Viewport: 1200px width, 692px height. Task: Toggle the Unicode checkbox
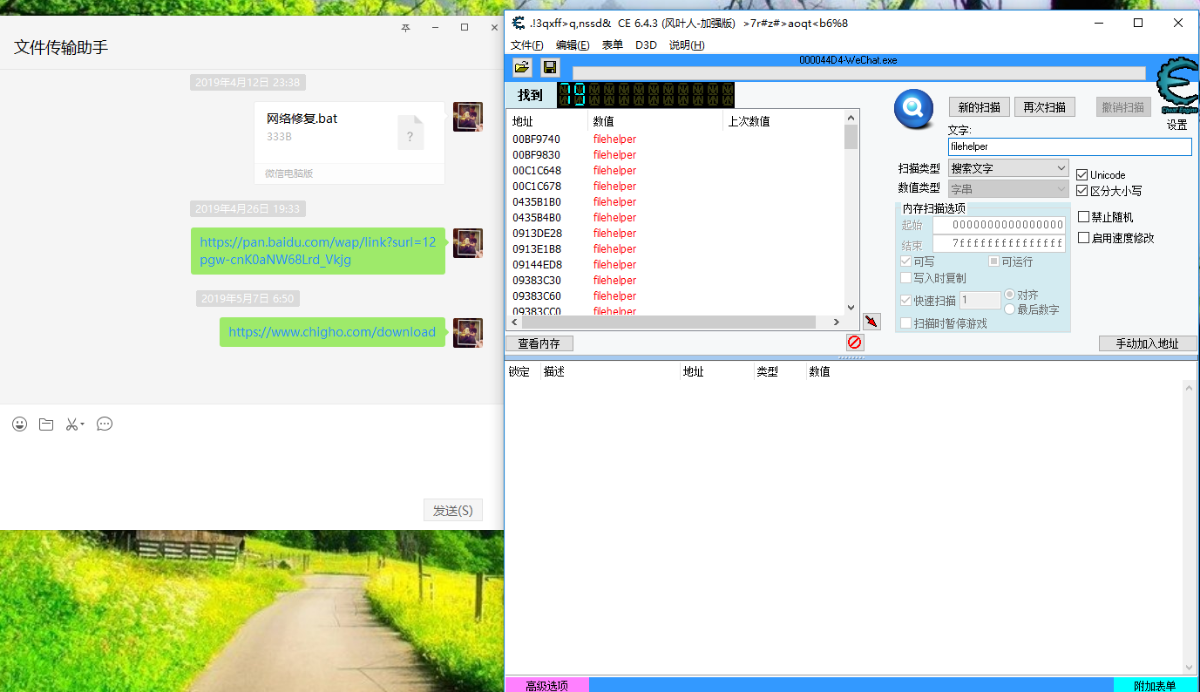coord(1082,175)
